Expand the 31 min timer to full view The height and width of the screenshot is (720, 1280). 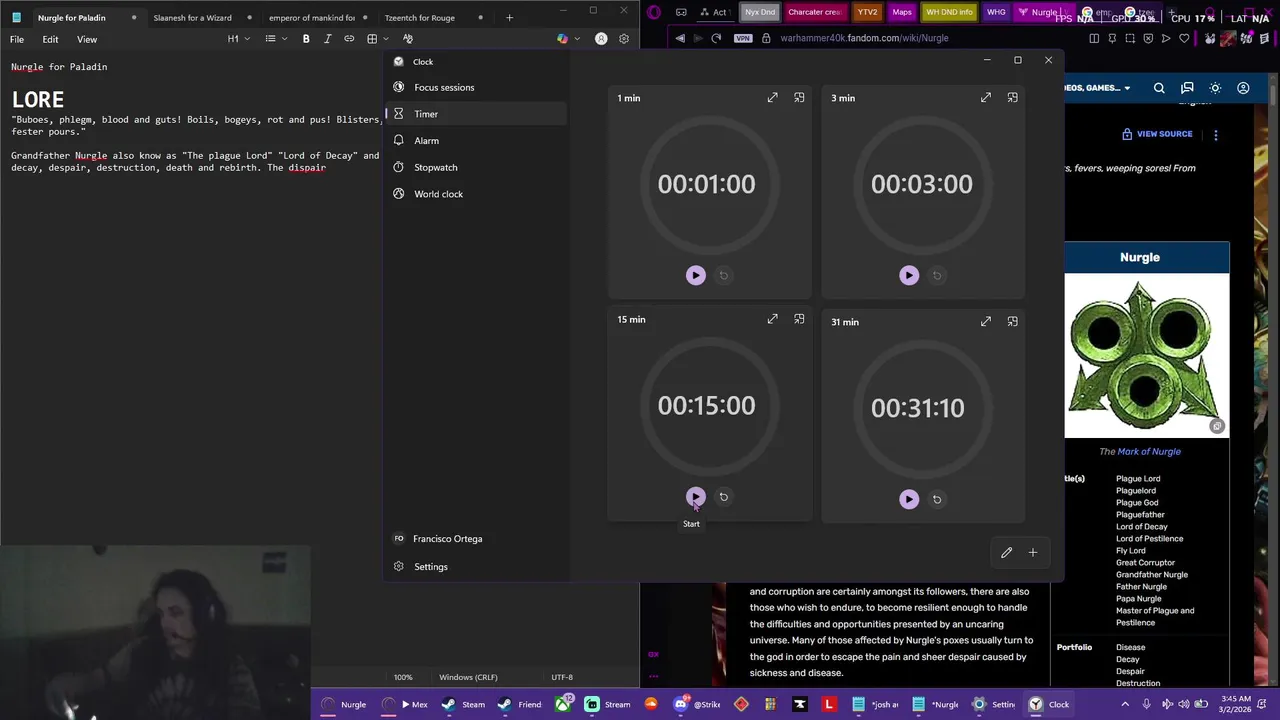coord(986,322)
